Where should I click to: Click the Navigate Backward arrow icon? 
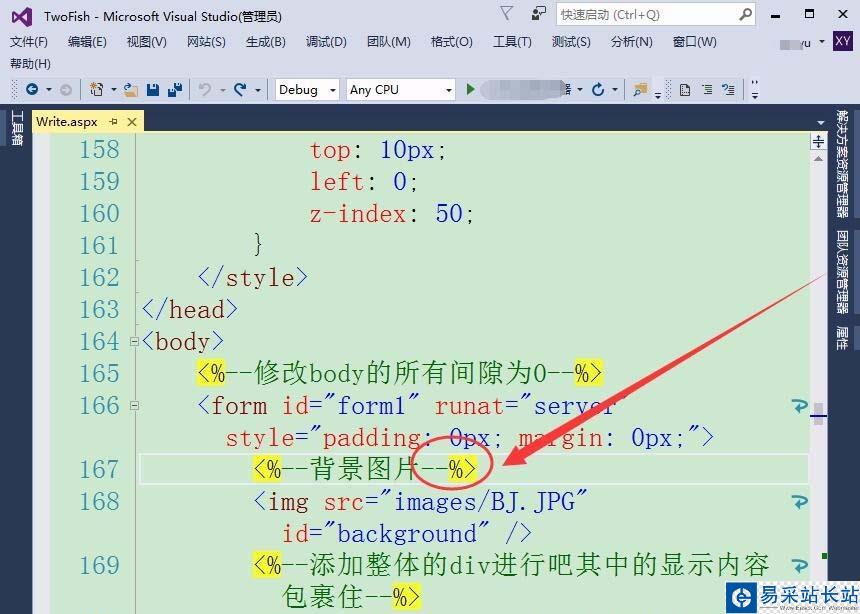(32, 89)
